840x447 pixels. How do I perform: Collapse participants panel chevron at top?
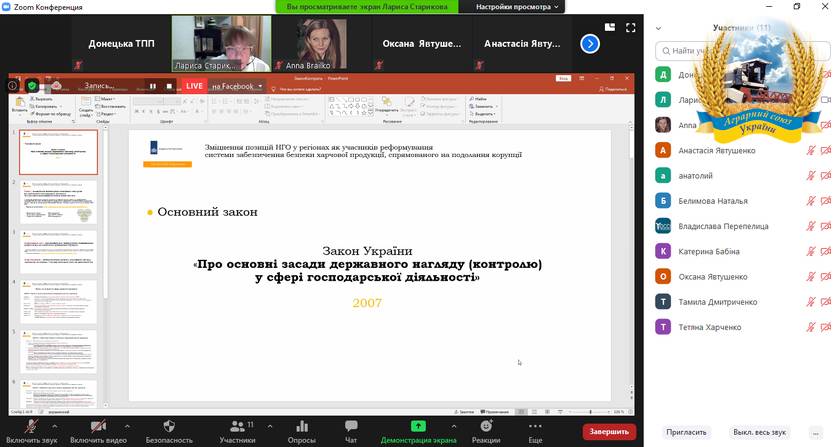658,28
